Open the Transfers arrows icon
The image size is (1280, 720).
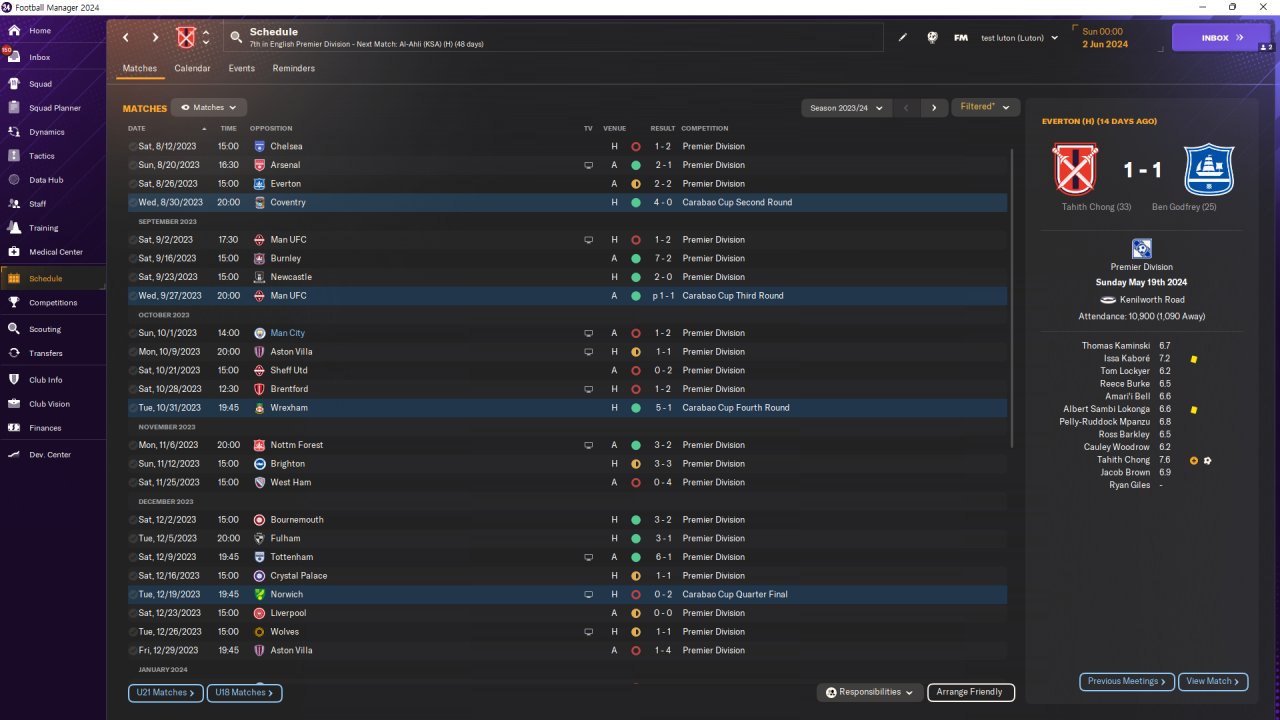pos(14,353)
